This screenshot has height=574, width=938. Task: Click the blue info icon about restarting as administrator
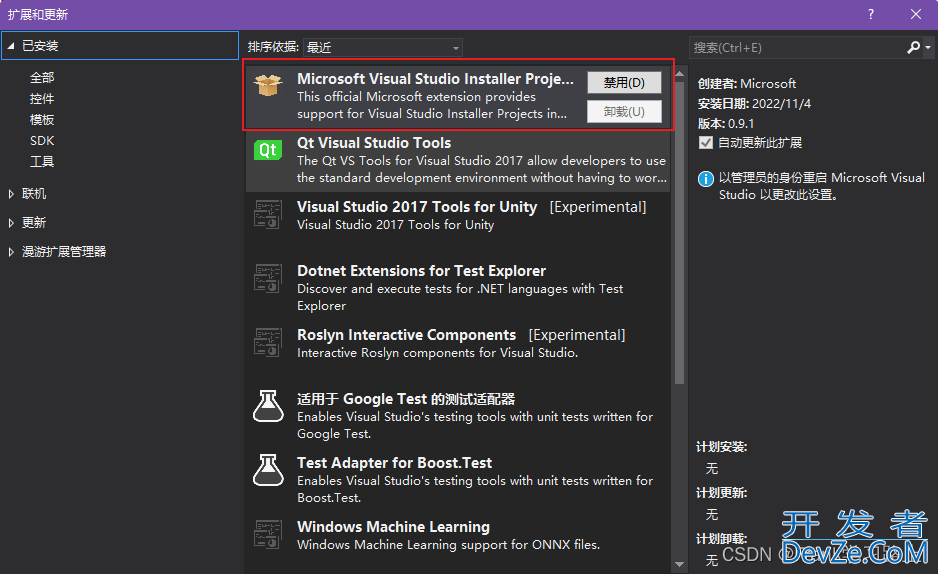pyautogui.click(x=706, y=178)
